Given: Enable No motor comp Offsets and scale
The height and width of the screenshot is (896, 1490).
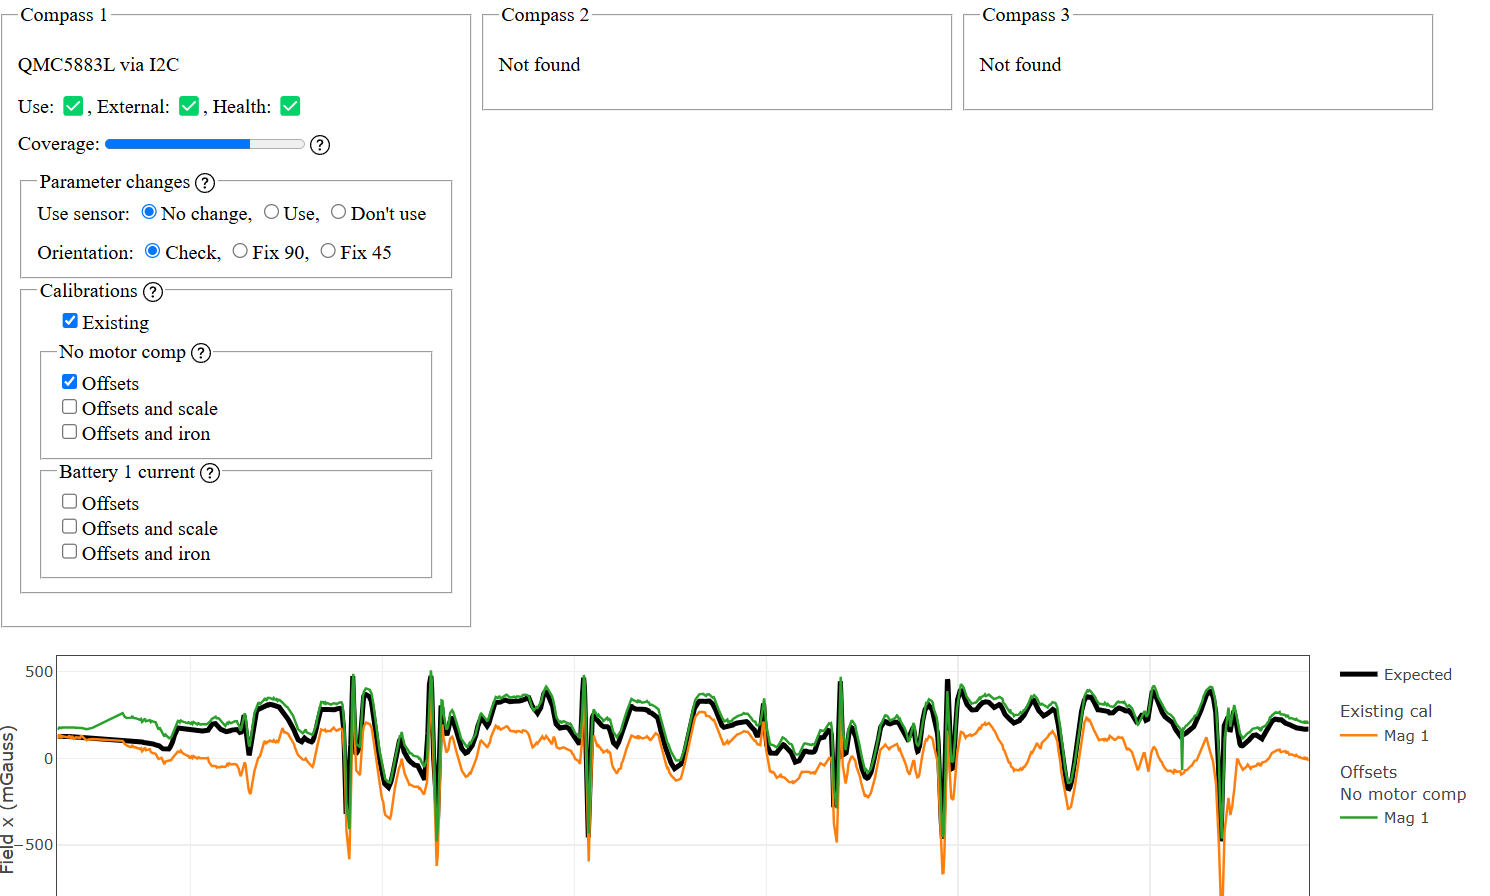Looking at the screenshot, I should click(70, 407).
